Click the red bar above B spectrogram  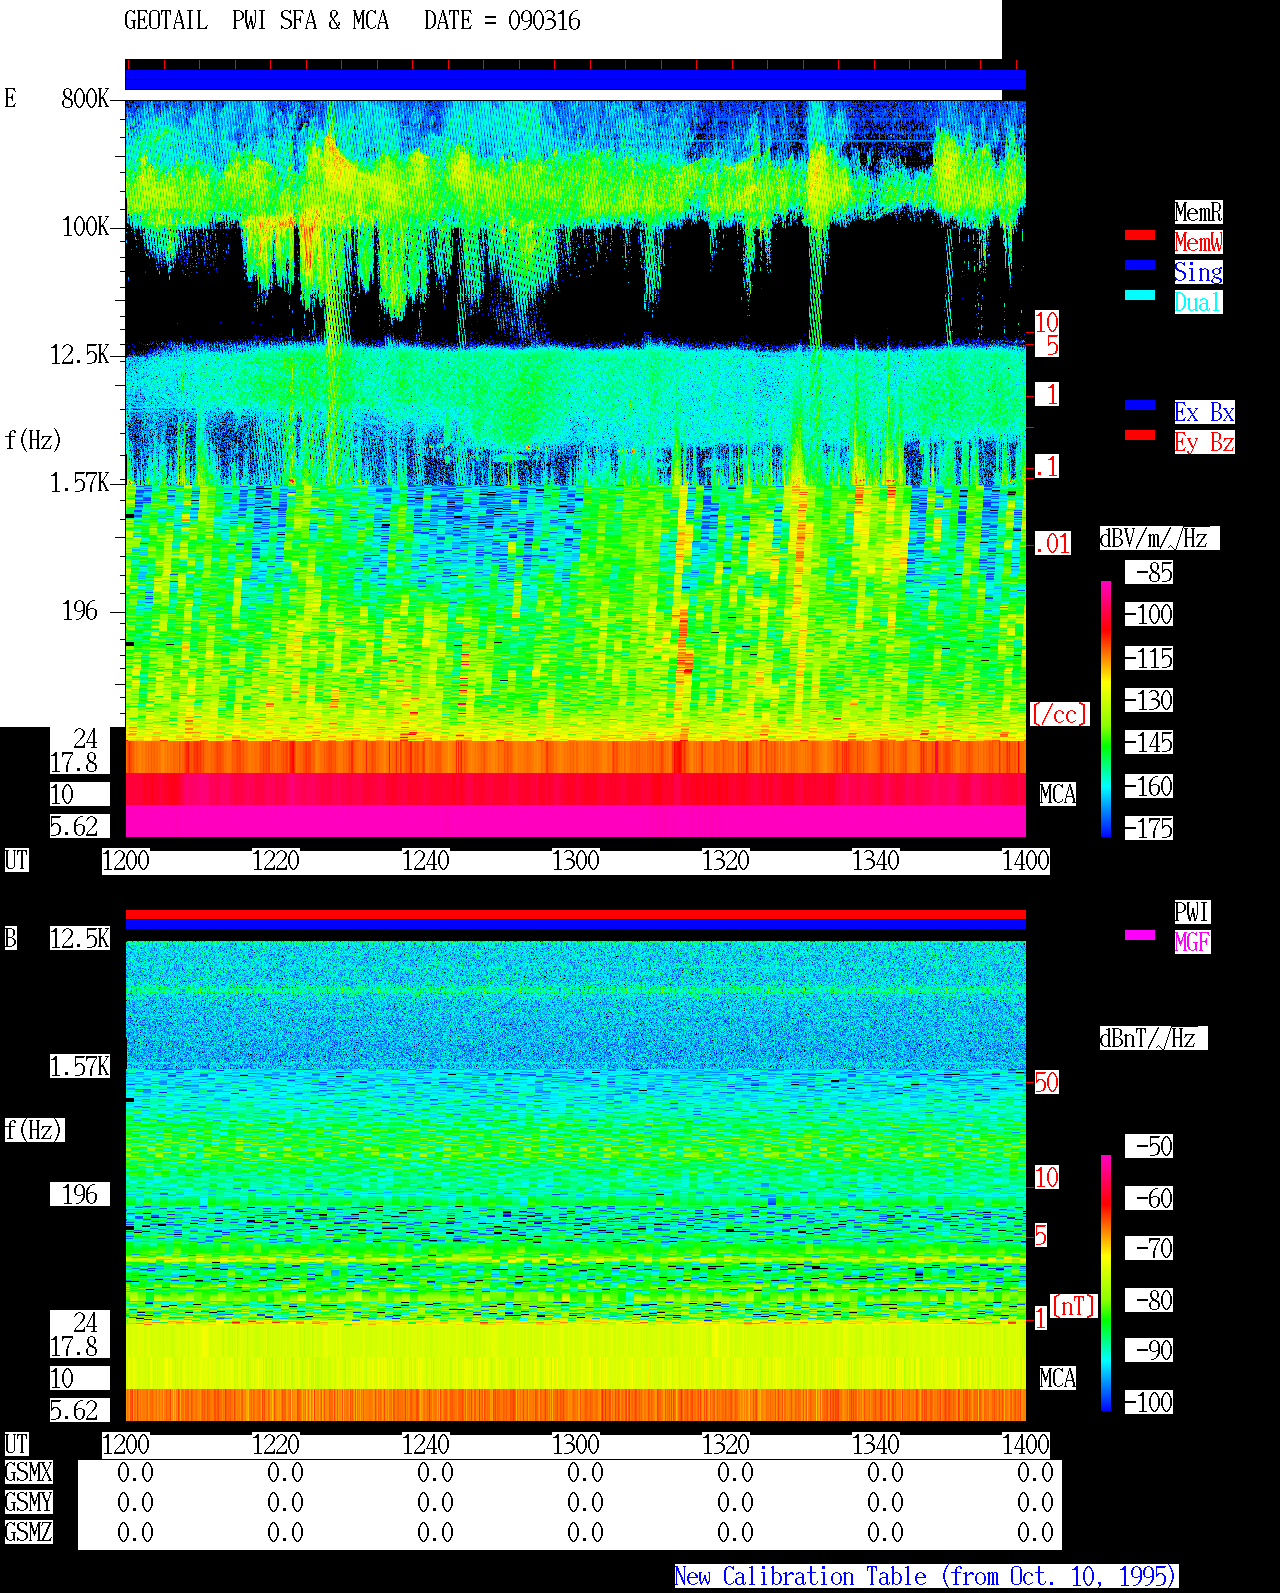[x=575, y=914]
